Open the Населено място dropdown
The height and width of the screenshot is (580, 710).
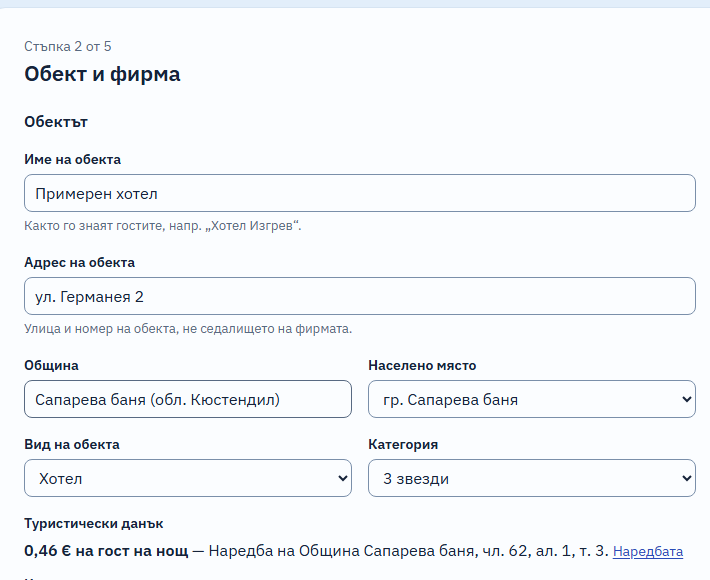coord(532,399)
